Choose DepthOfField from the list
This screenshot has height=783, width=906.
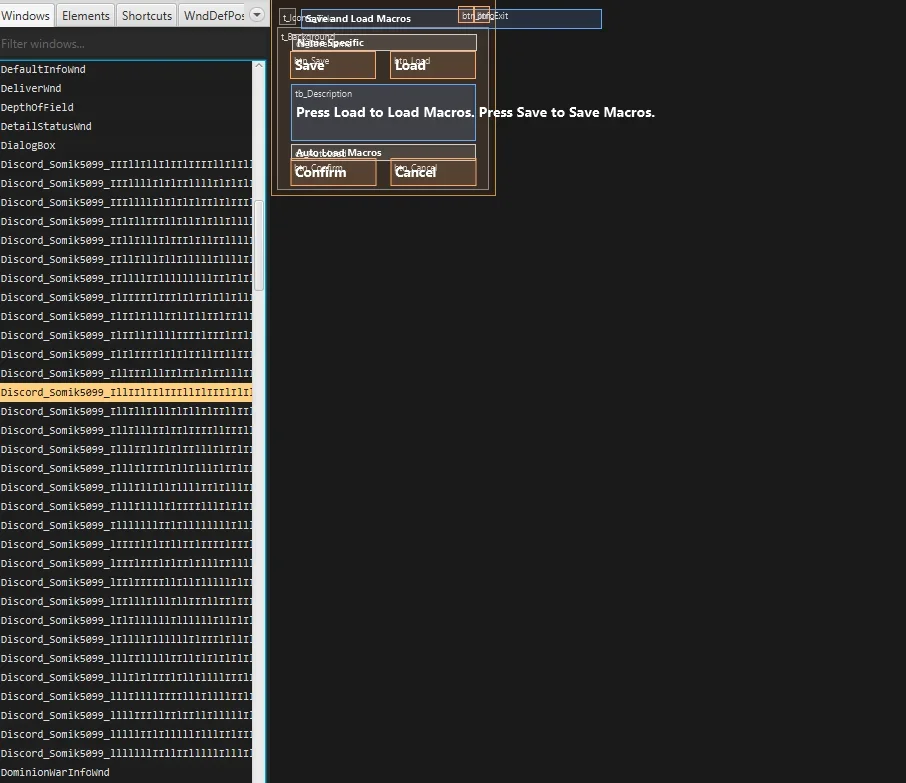pos(126,107)
